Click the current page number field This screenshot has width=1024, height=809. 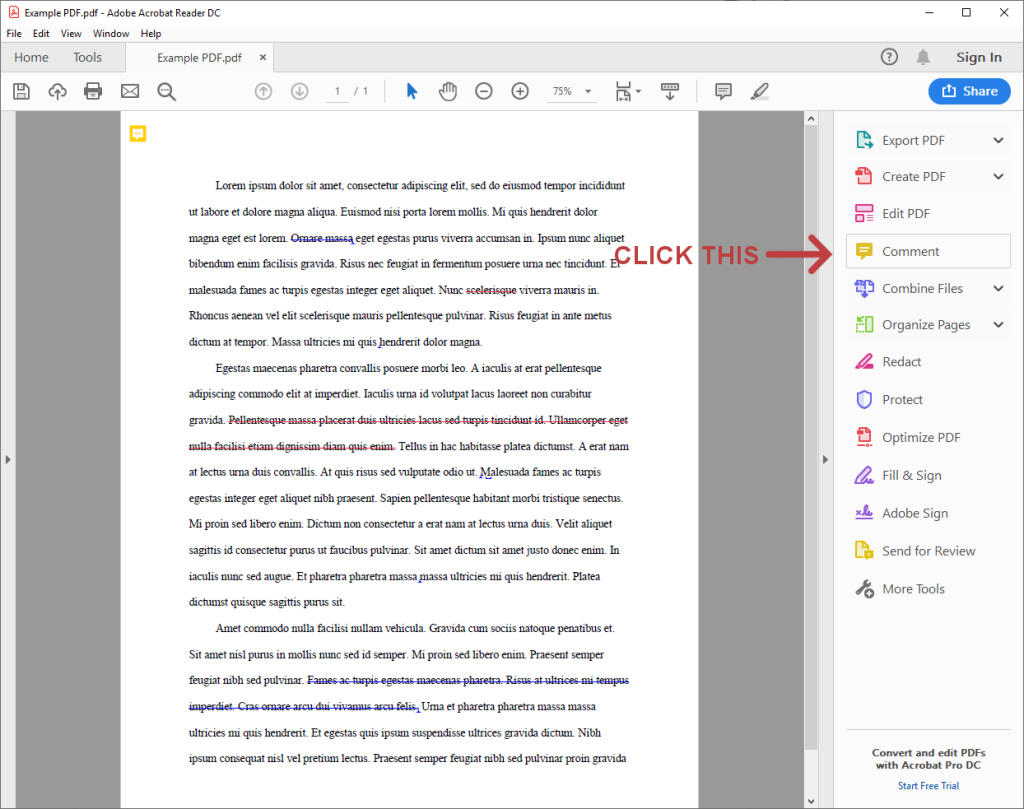[x=338, y=91]
